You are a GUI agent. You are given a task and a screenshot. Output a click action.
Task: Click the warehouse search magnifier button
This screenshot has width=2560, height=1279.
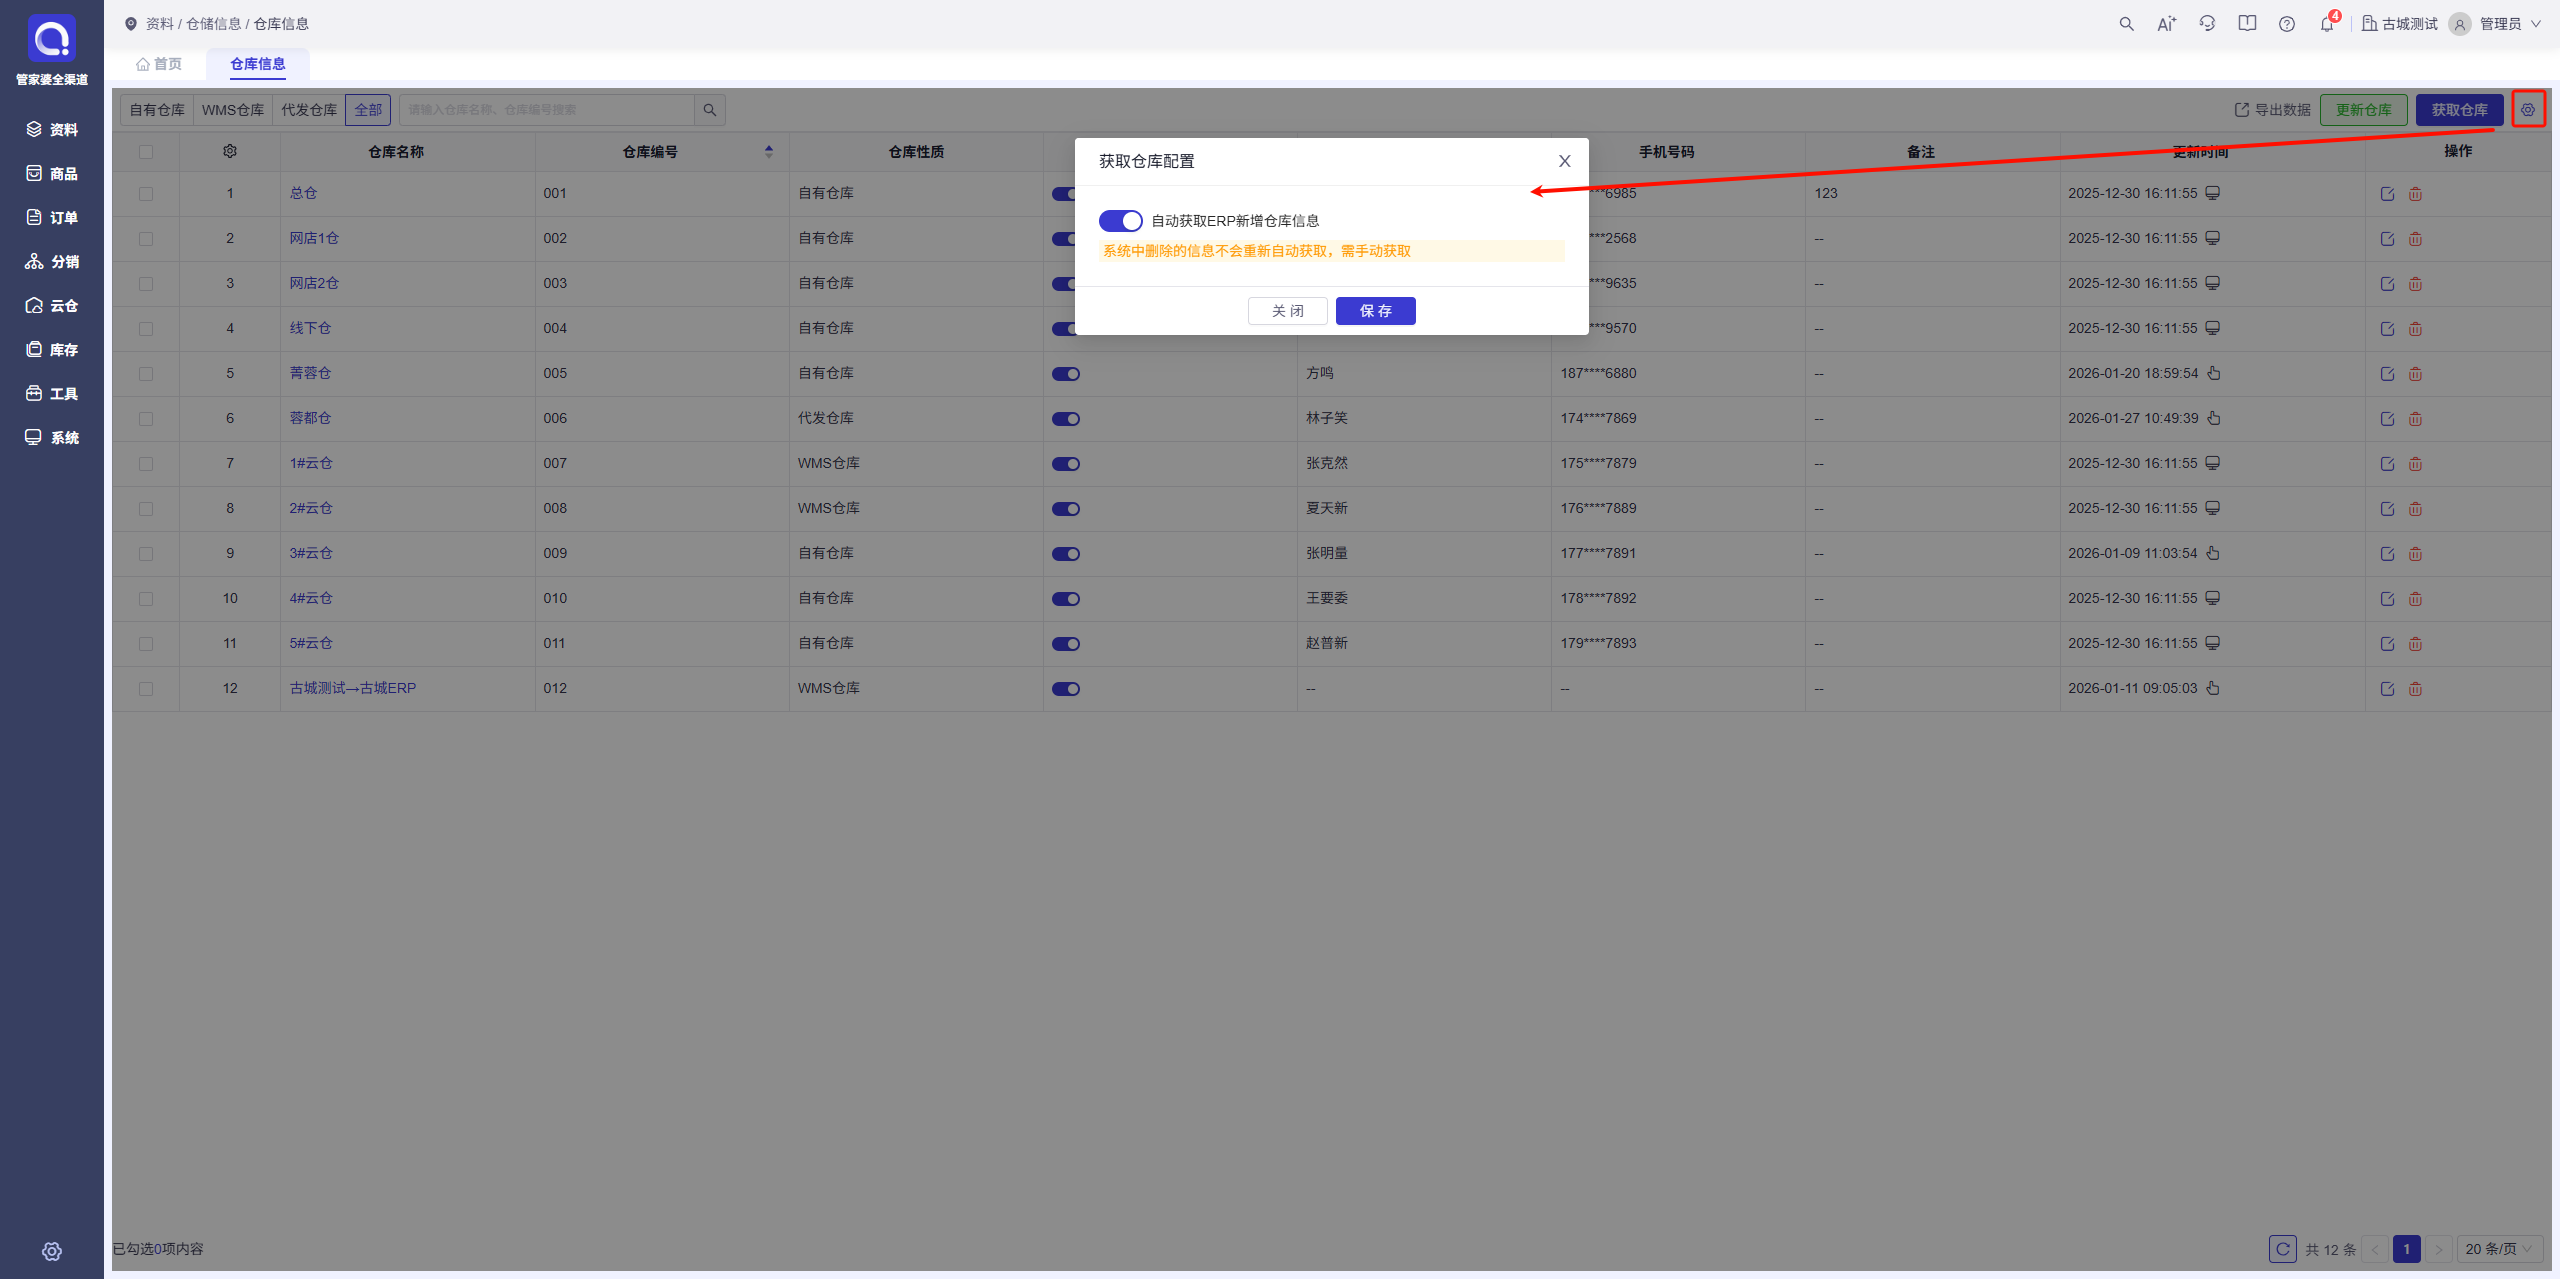(x=710, y=110)
